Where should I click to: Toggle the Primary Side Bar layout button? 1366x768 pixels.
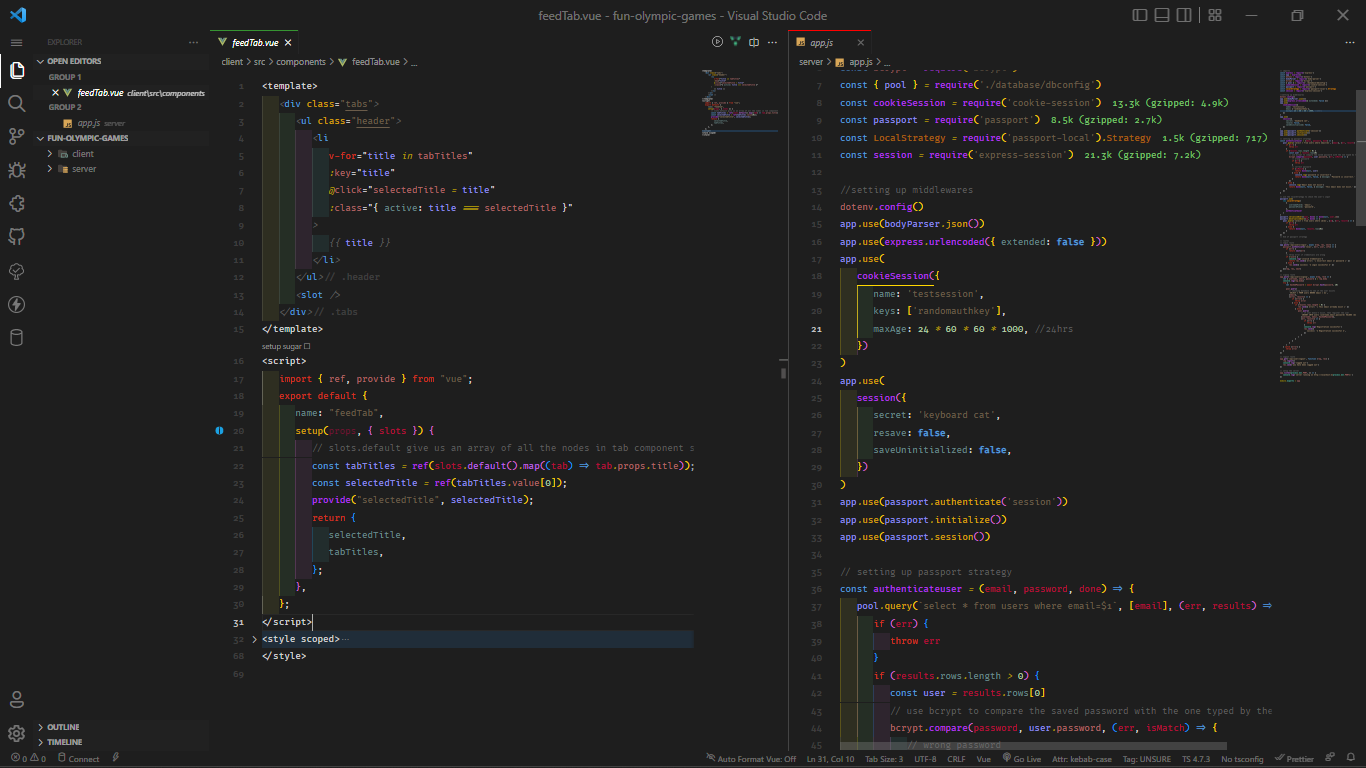click(1140, 15)
